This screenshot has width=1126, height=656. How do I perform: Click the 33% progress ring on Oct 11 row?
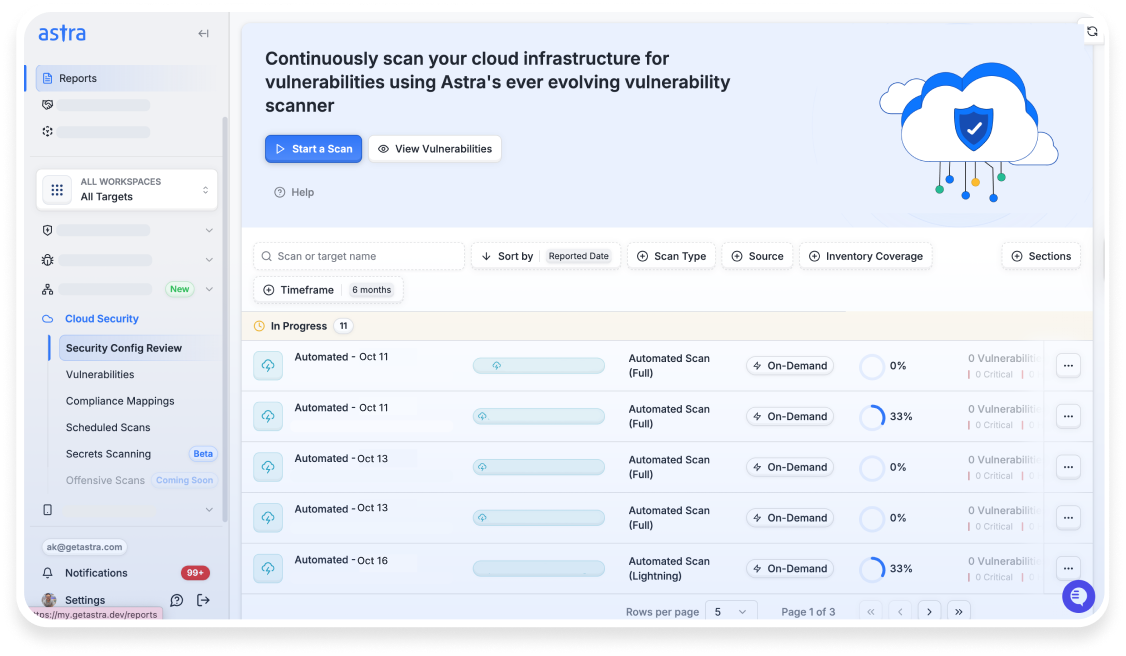tap(872, 416)
